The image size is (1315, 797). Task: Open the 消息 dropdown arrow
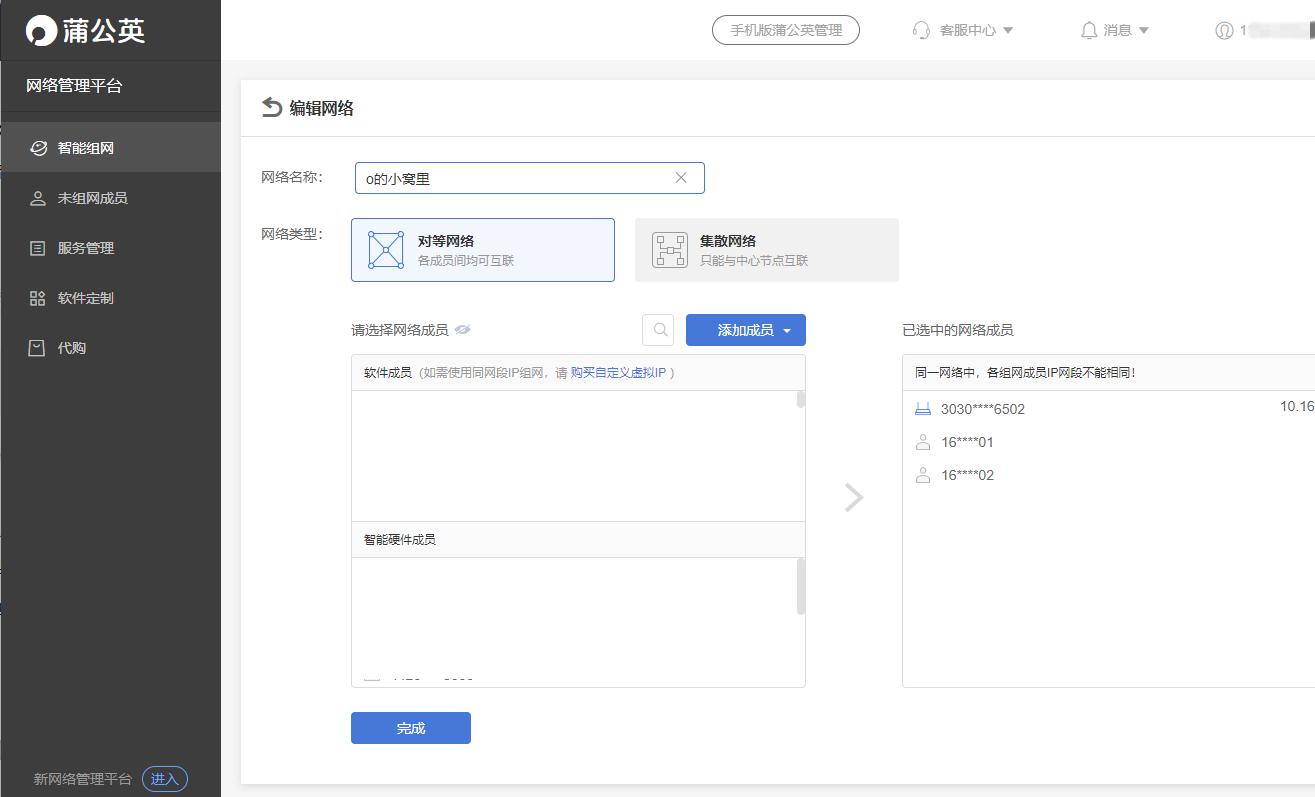1143,30
